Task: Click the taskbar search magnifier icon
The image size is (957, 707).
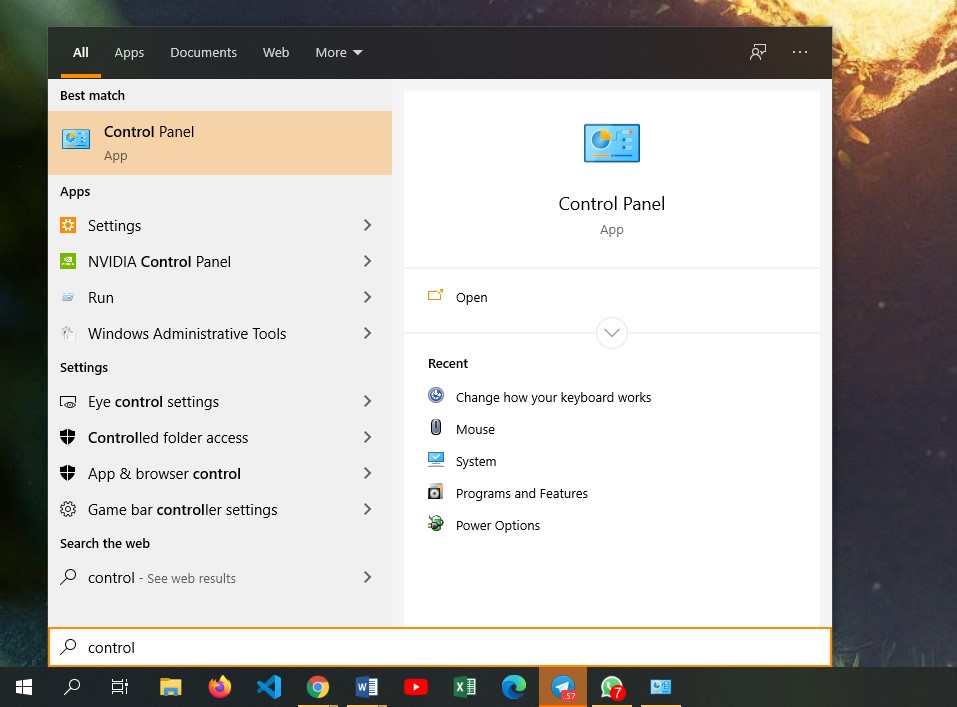Action: tap(72, 687)
